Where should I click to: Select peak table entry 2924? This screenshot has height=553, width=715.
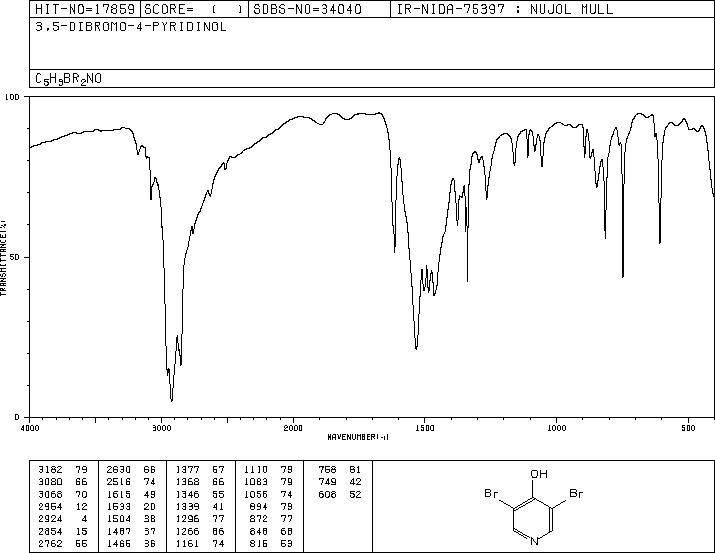pos(63,519)
